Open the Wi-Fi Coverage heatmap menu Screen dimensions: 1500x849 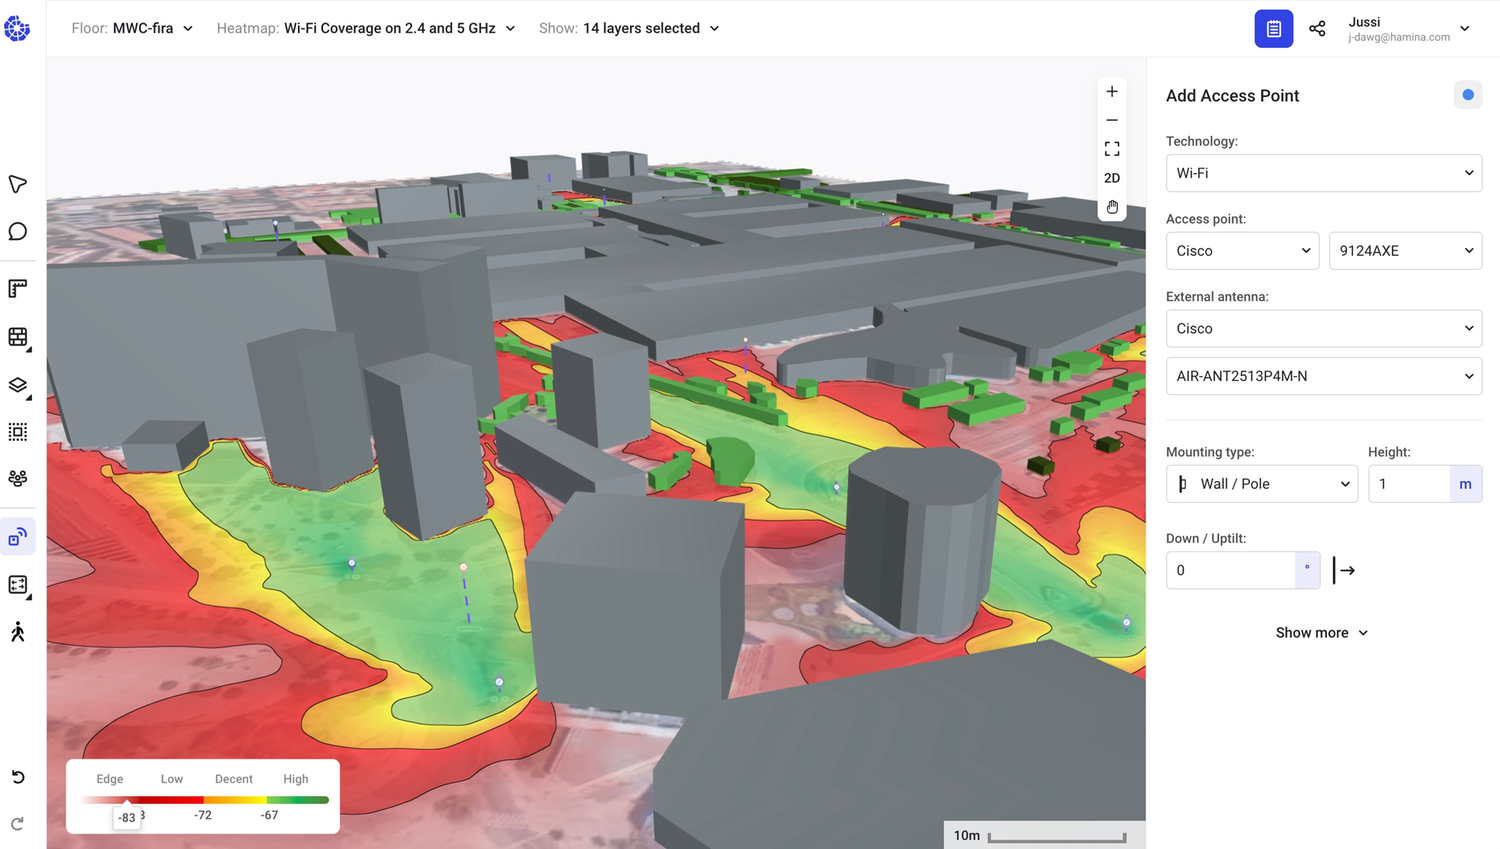(x=390, y=28)
